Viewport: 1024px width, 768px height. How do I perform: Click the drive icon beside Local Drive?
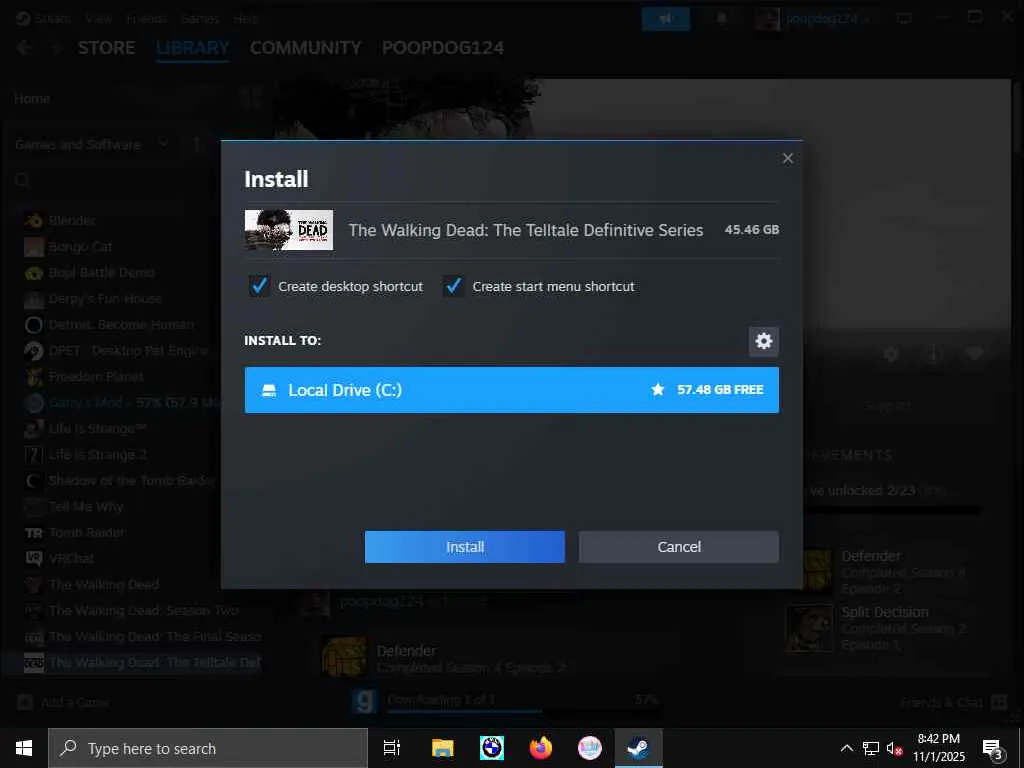click(x=268, y=391)
